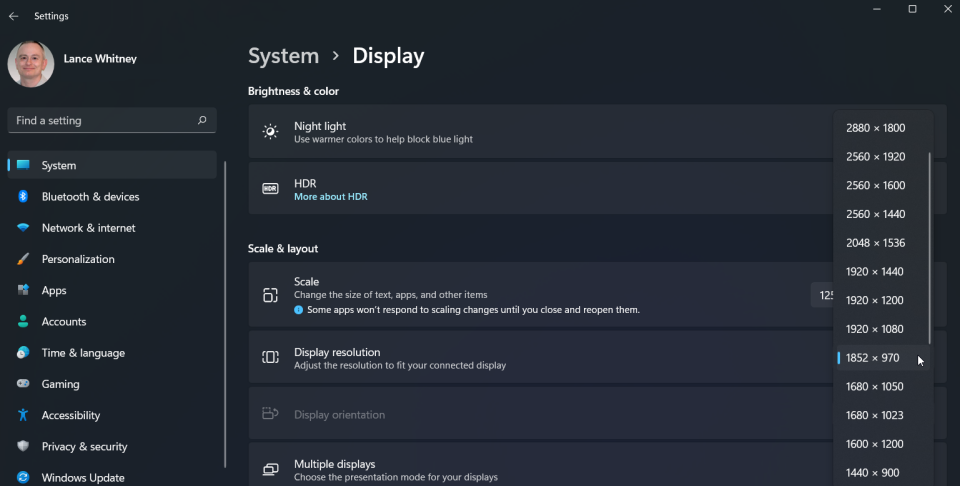The image size is (960, 486).
Task: Click the Multiple displays icon
Action: pyautogui.click(x=270, y=469)
